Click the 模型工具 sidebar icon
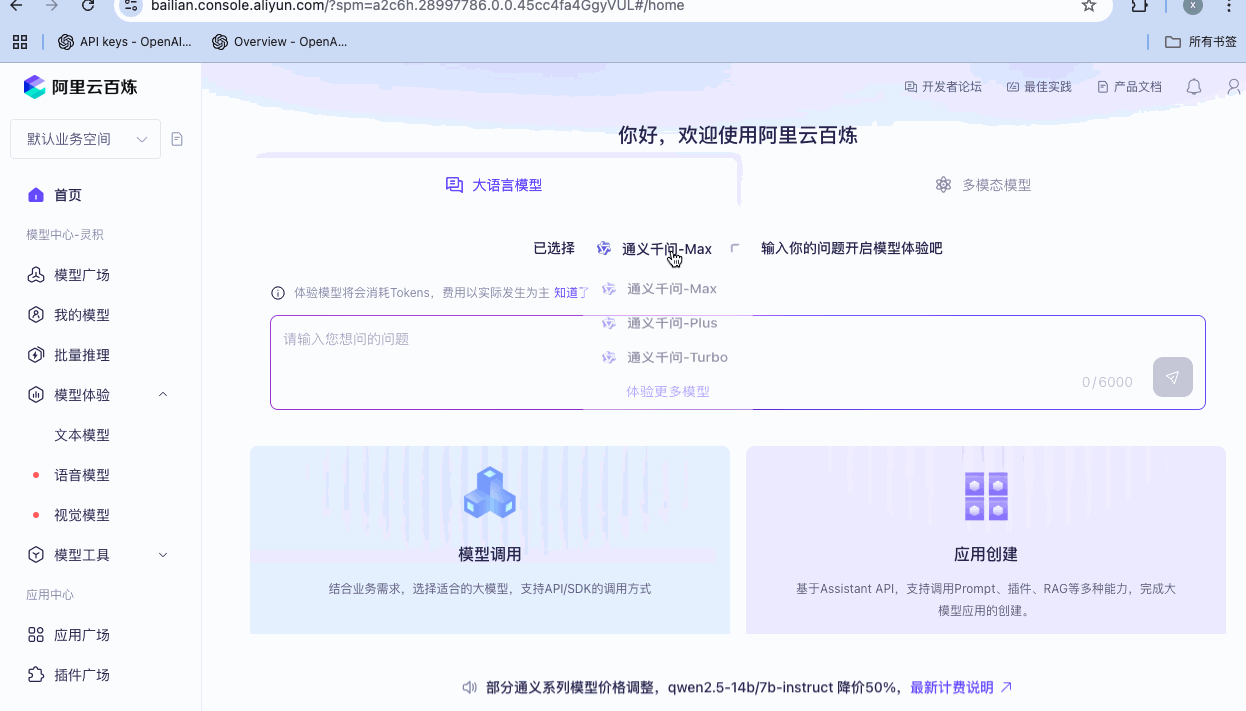This screenshot has width=1246, height=711. [36, 555]
